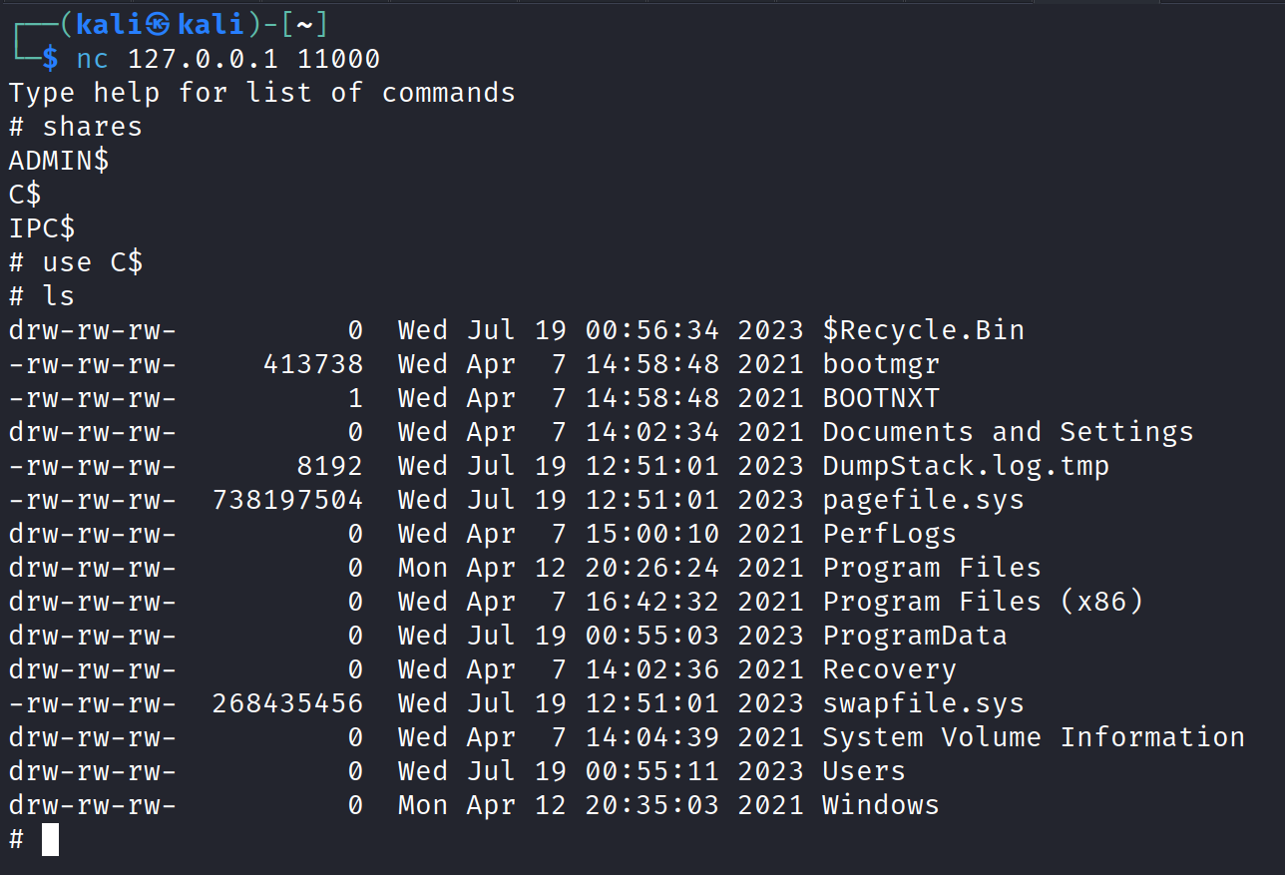Select the bootmgr file name
Image resolution: width=1285 pixels, height=875 pixels.
click(x=881, y=364)
